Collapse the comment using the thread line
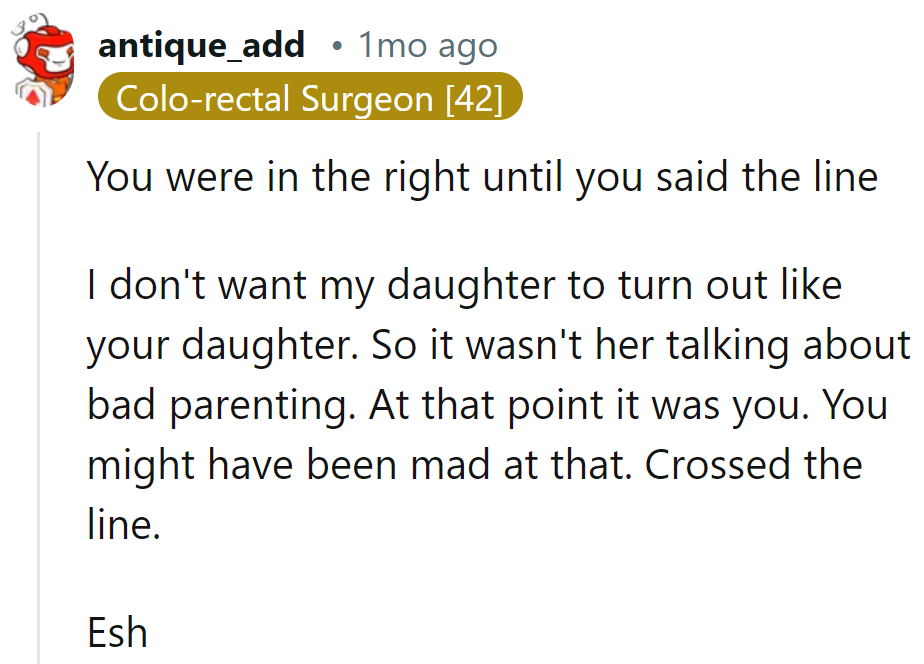This screenshot has width=924, height=664. [40, 400]
